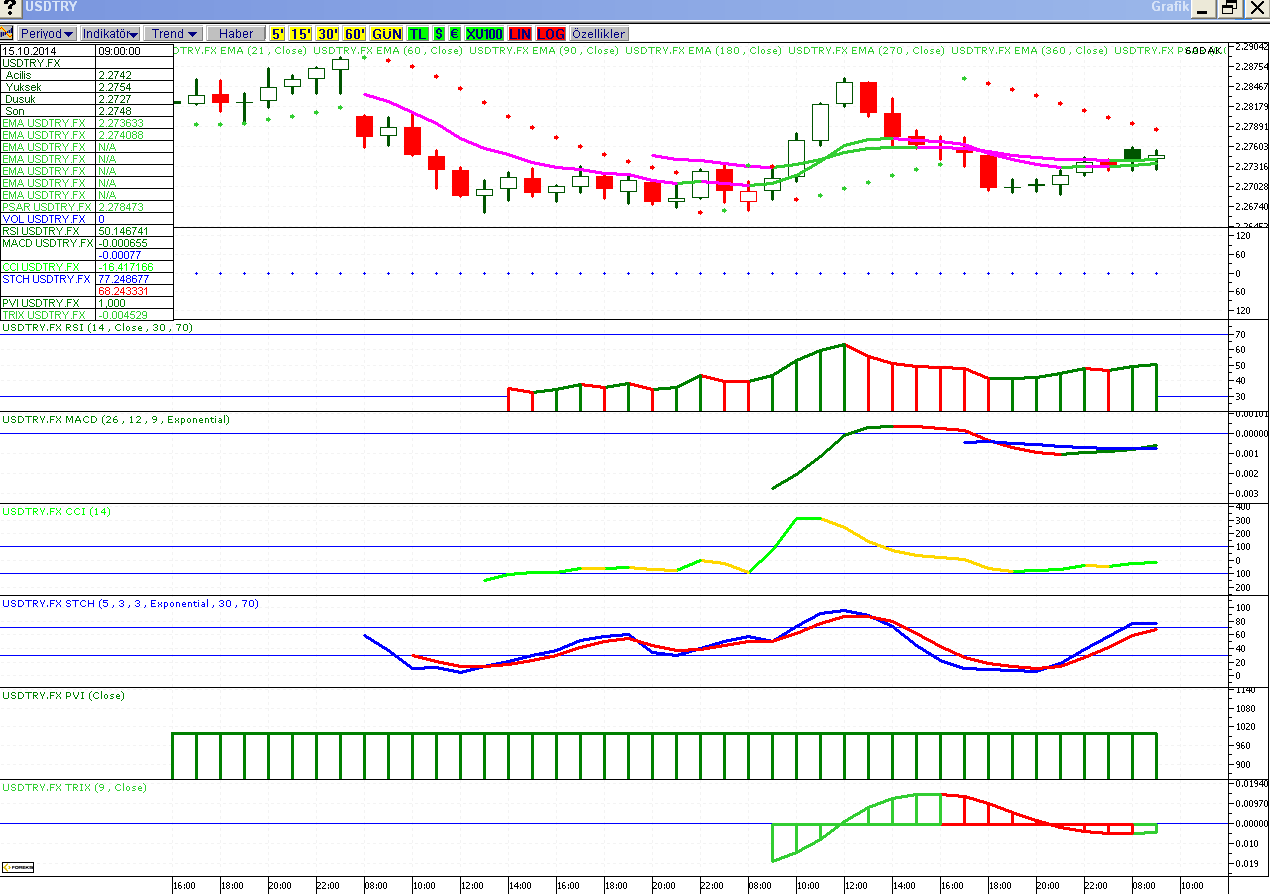
Task: Open the Periyod dropdown
Action: pyautogui.click(x=47, y=34)
